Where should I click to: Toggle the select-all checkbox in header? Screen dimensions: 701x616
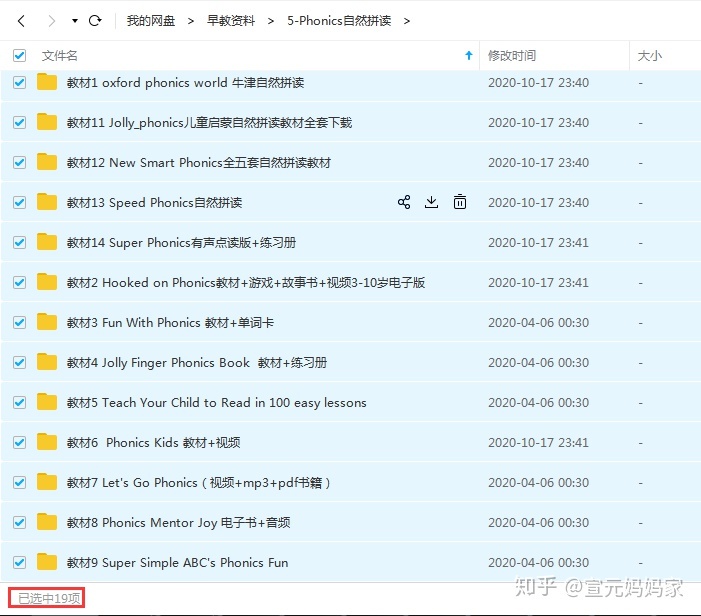[x=19, y=55]
